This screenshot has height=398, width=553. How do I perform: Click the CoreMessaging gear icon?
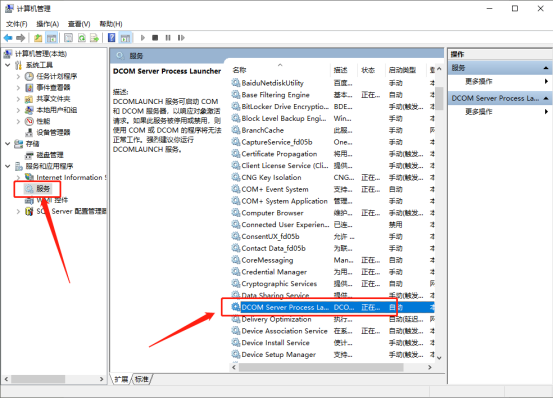pos(235,260)
